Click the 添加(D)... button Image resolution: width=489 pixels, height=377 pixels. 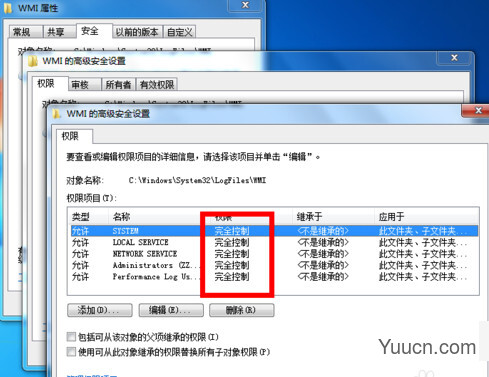100,310
